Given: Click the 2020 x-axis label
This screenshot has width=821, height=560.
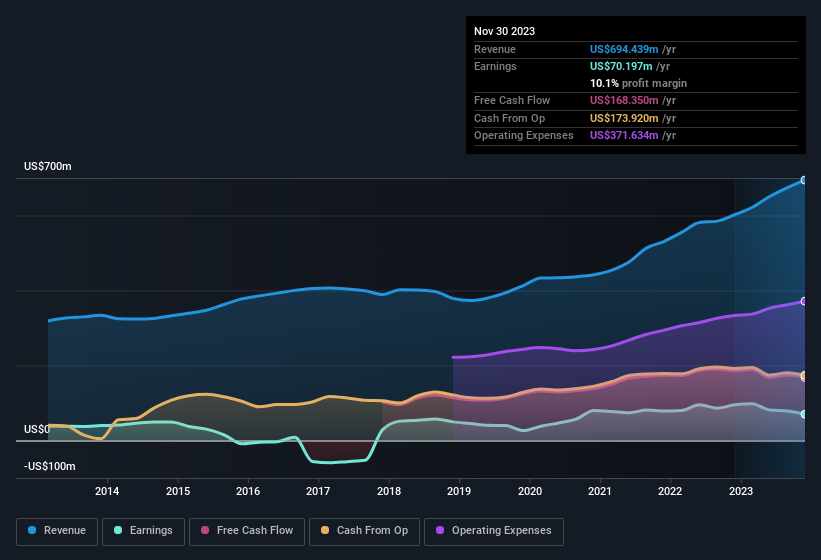Looking at the screenshot, I should pyautogui.click(x=529, y=491).
